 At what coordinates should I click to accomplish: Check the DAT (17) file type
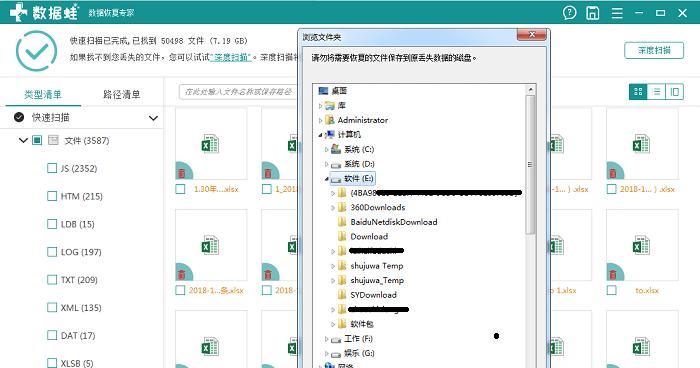(x=52, y=335)
